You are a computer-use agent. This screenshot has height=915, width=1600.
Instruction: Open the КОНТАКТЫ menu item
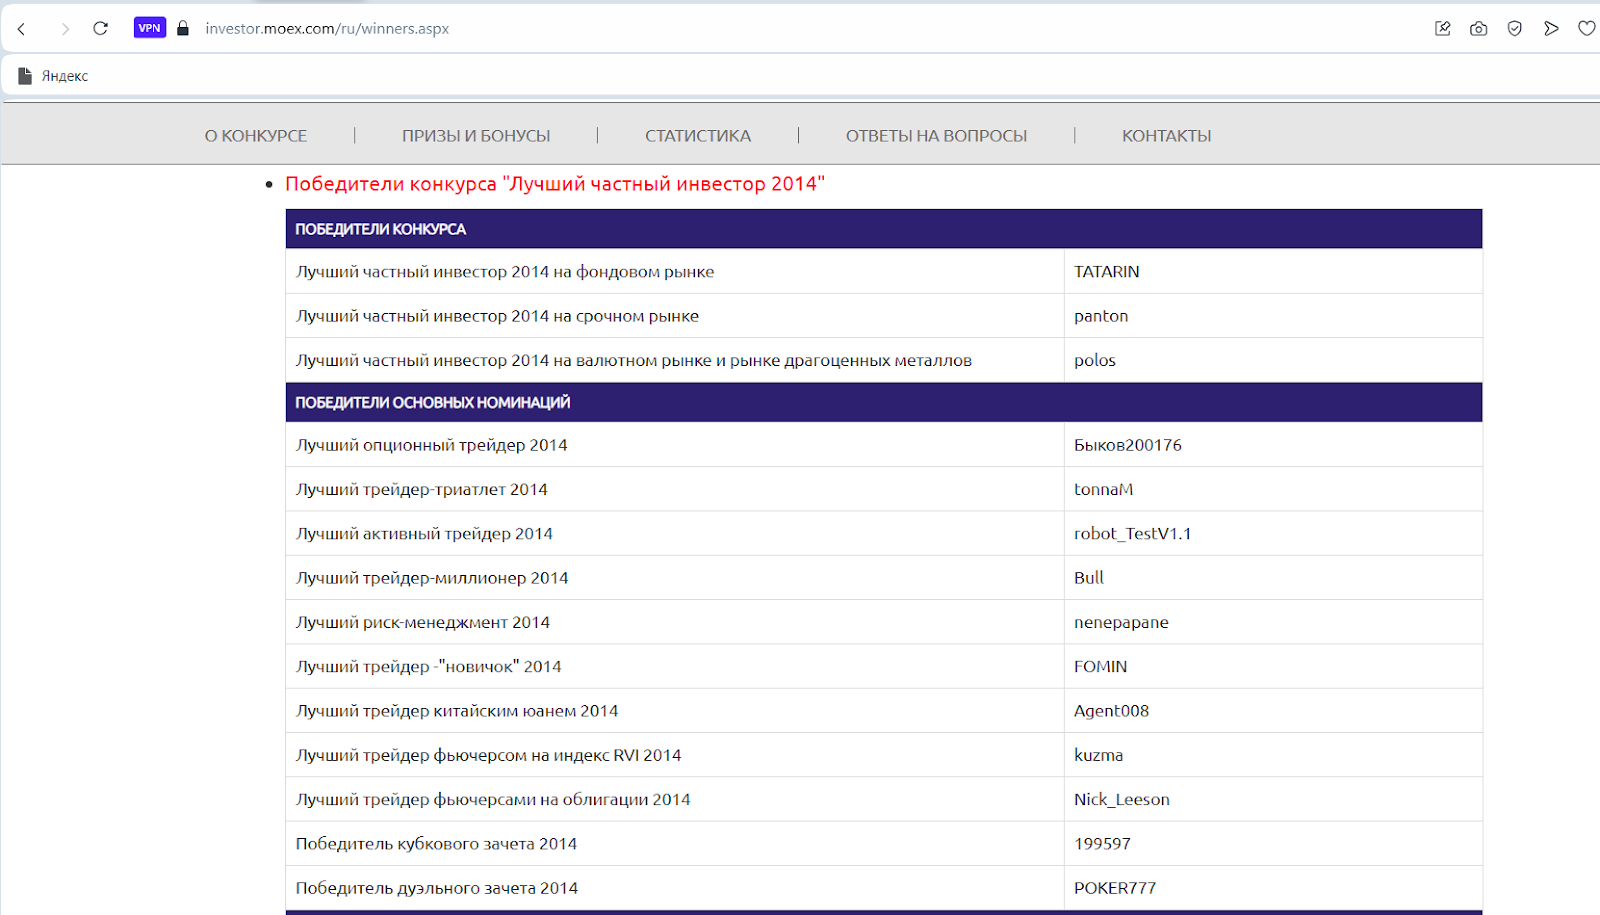click(x=1167, y=136)
